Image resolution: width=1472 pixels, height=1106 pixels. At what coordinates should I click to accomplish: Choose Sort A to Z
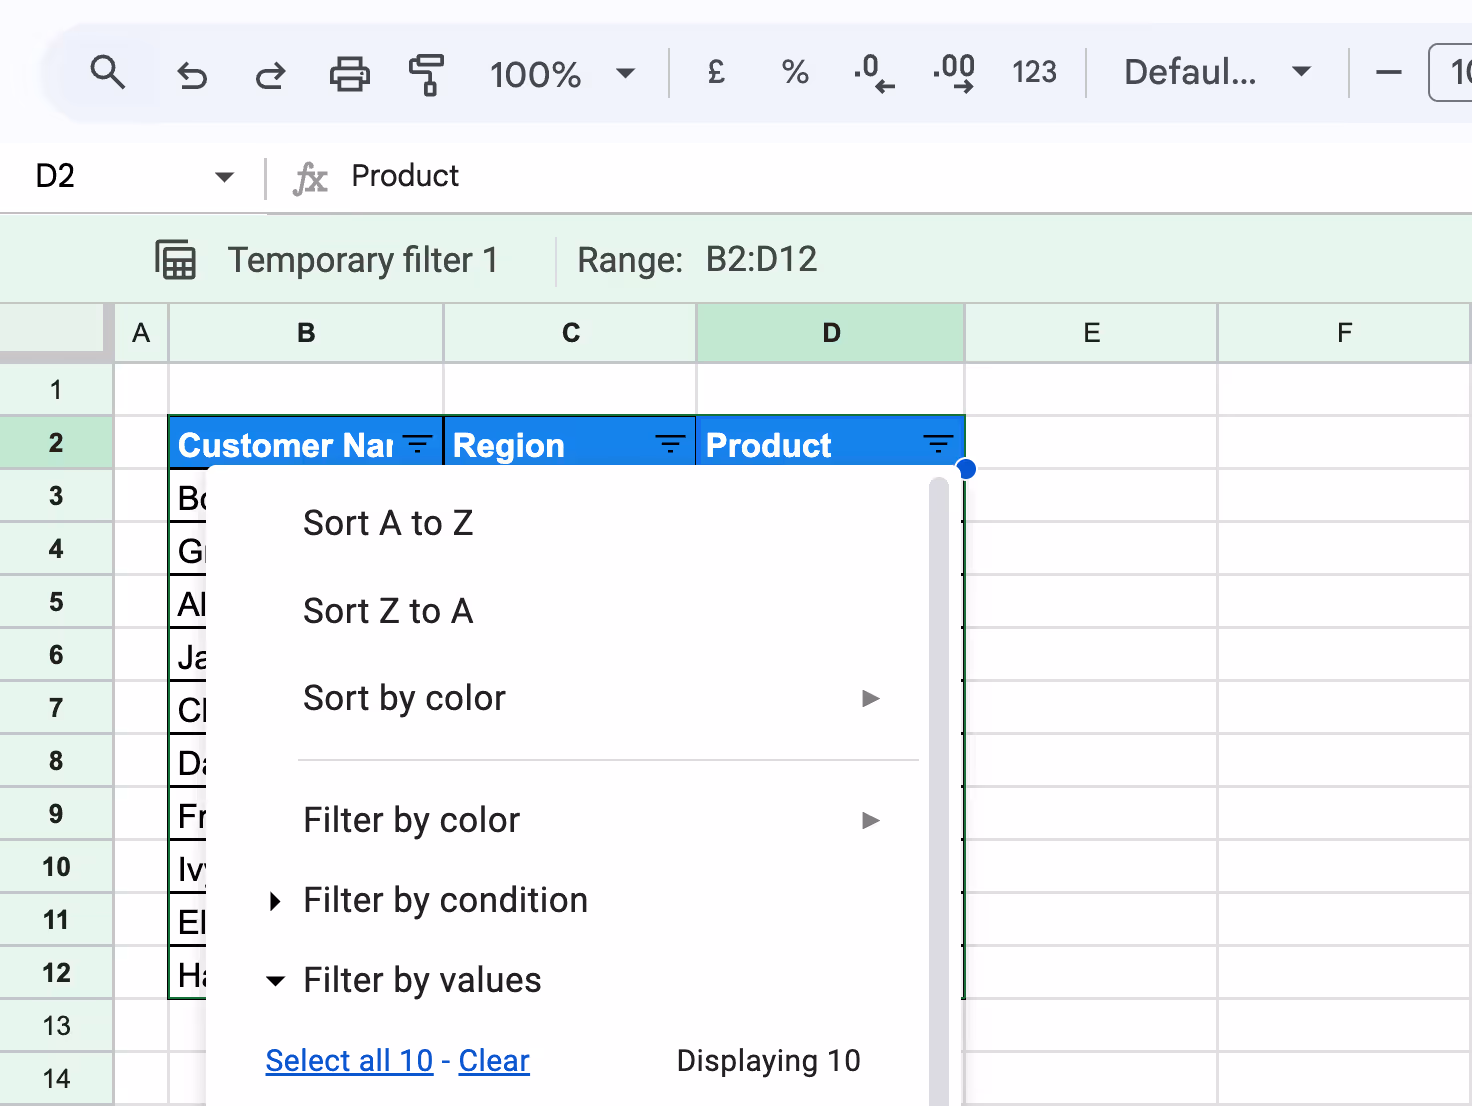[389, 522]
